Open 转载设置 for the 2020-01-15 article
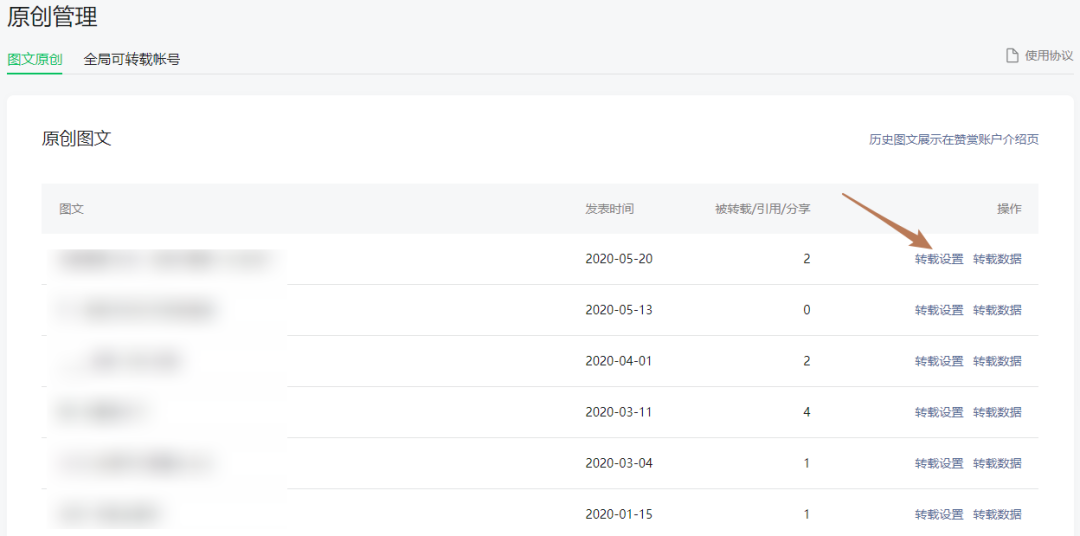The image size is (1080, 536). (x=939, y=514)
